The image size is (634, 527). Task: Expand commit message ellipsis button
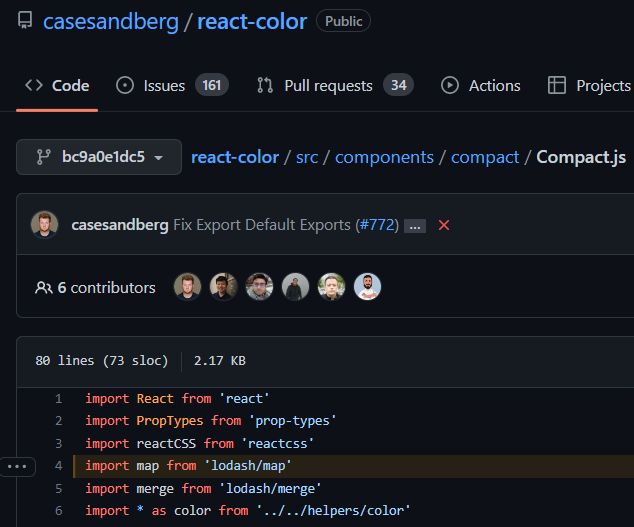click(415, 226)
